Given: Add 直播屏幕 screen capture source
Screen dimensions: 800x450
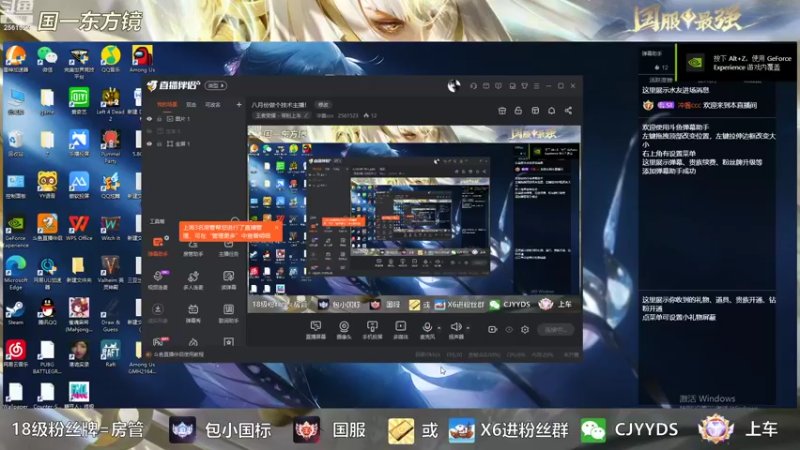Looking at the screenshot, I should point(316,330).
